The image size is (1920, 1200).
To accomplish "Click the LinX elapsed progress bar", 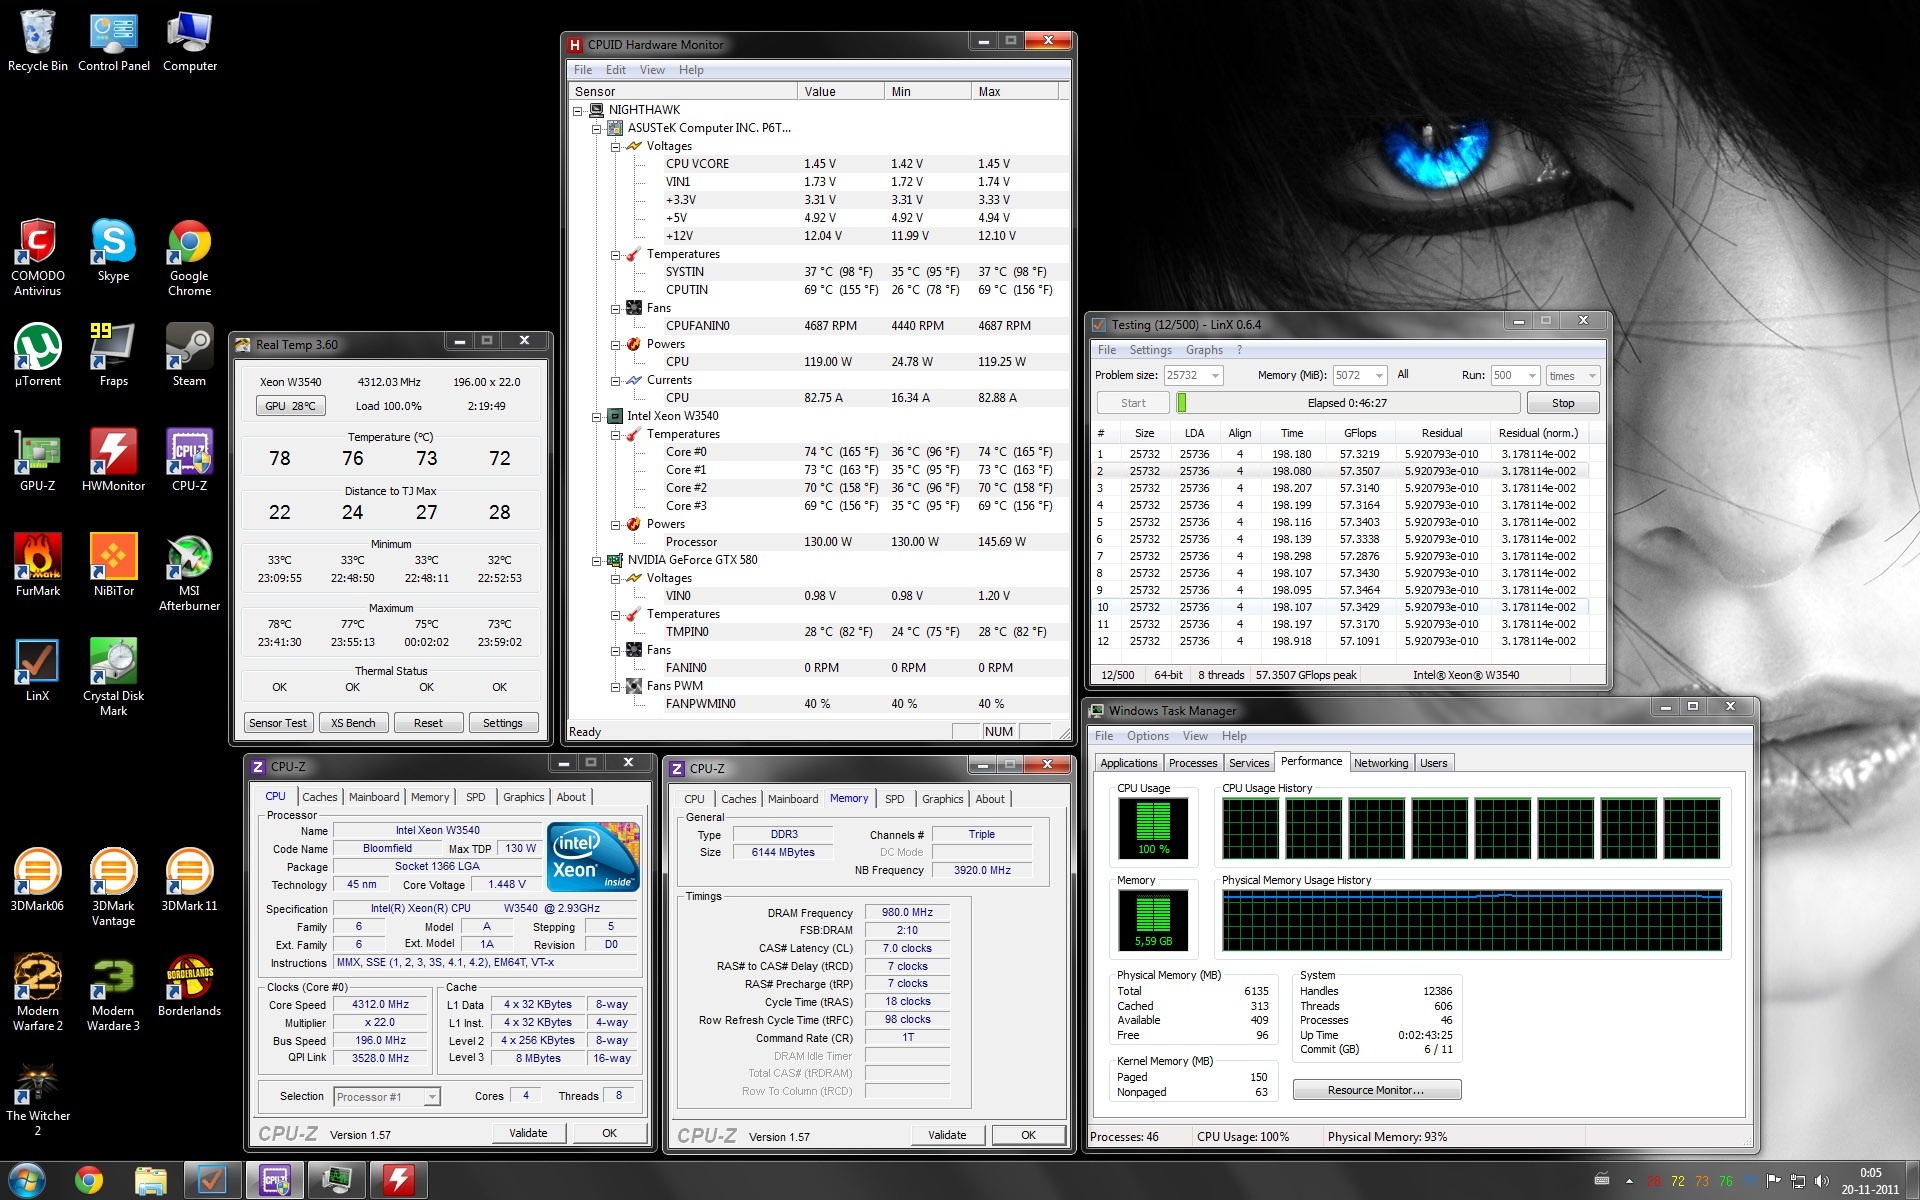I will (1347, 403).
